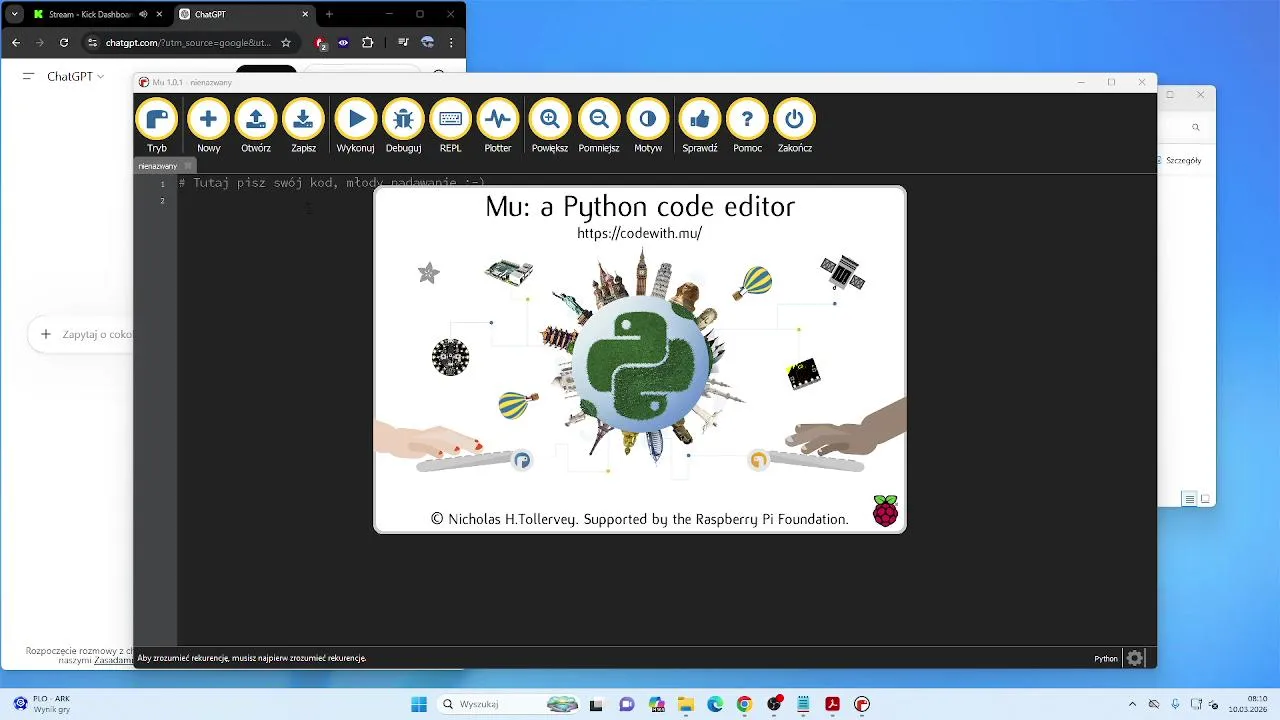This screenshot has height=720, width=1280.
Task: Open a file using Otwórz button
Action: (256, 126)
